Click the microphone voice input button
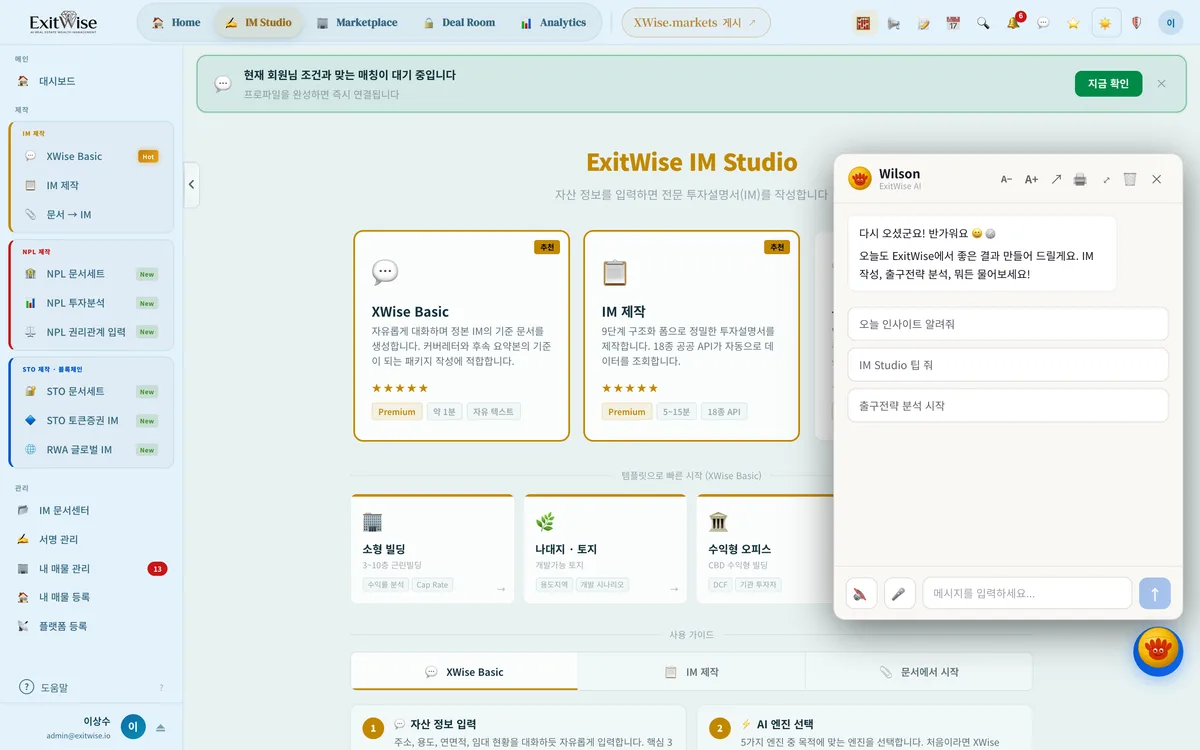 [x=900, y=593]
